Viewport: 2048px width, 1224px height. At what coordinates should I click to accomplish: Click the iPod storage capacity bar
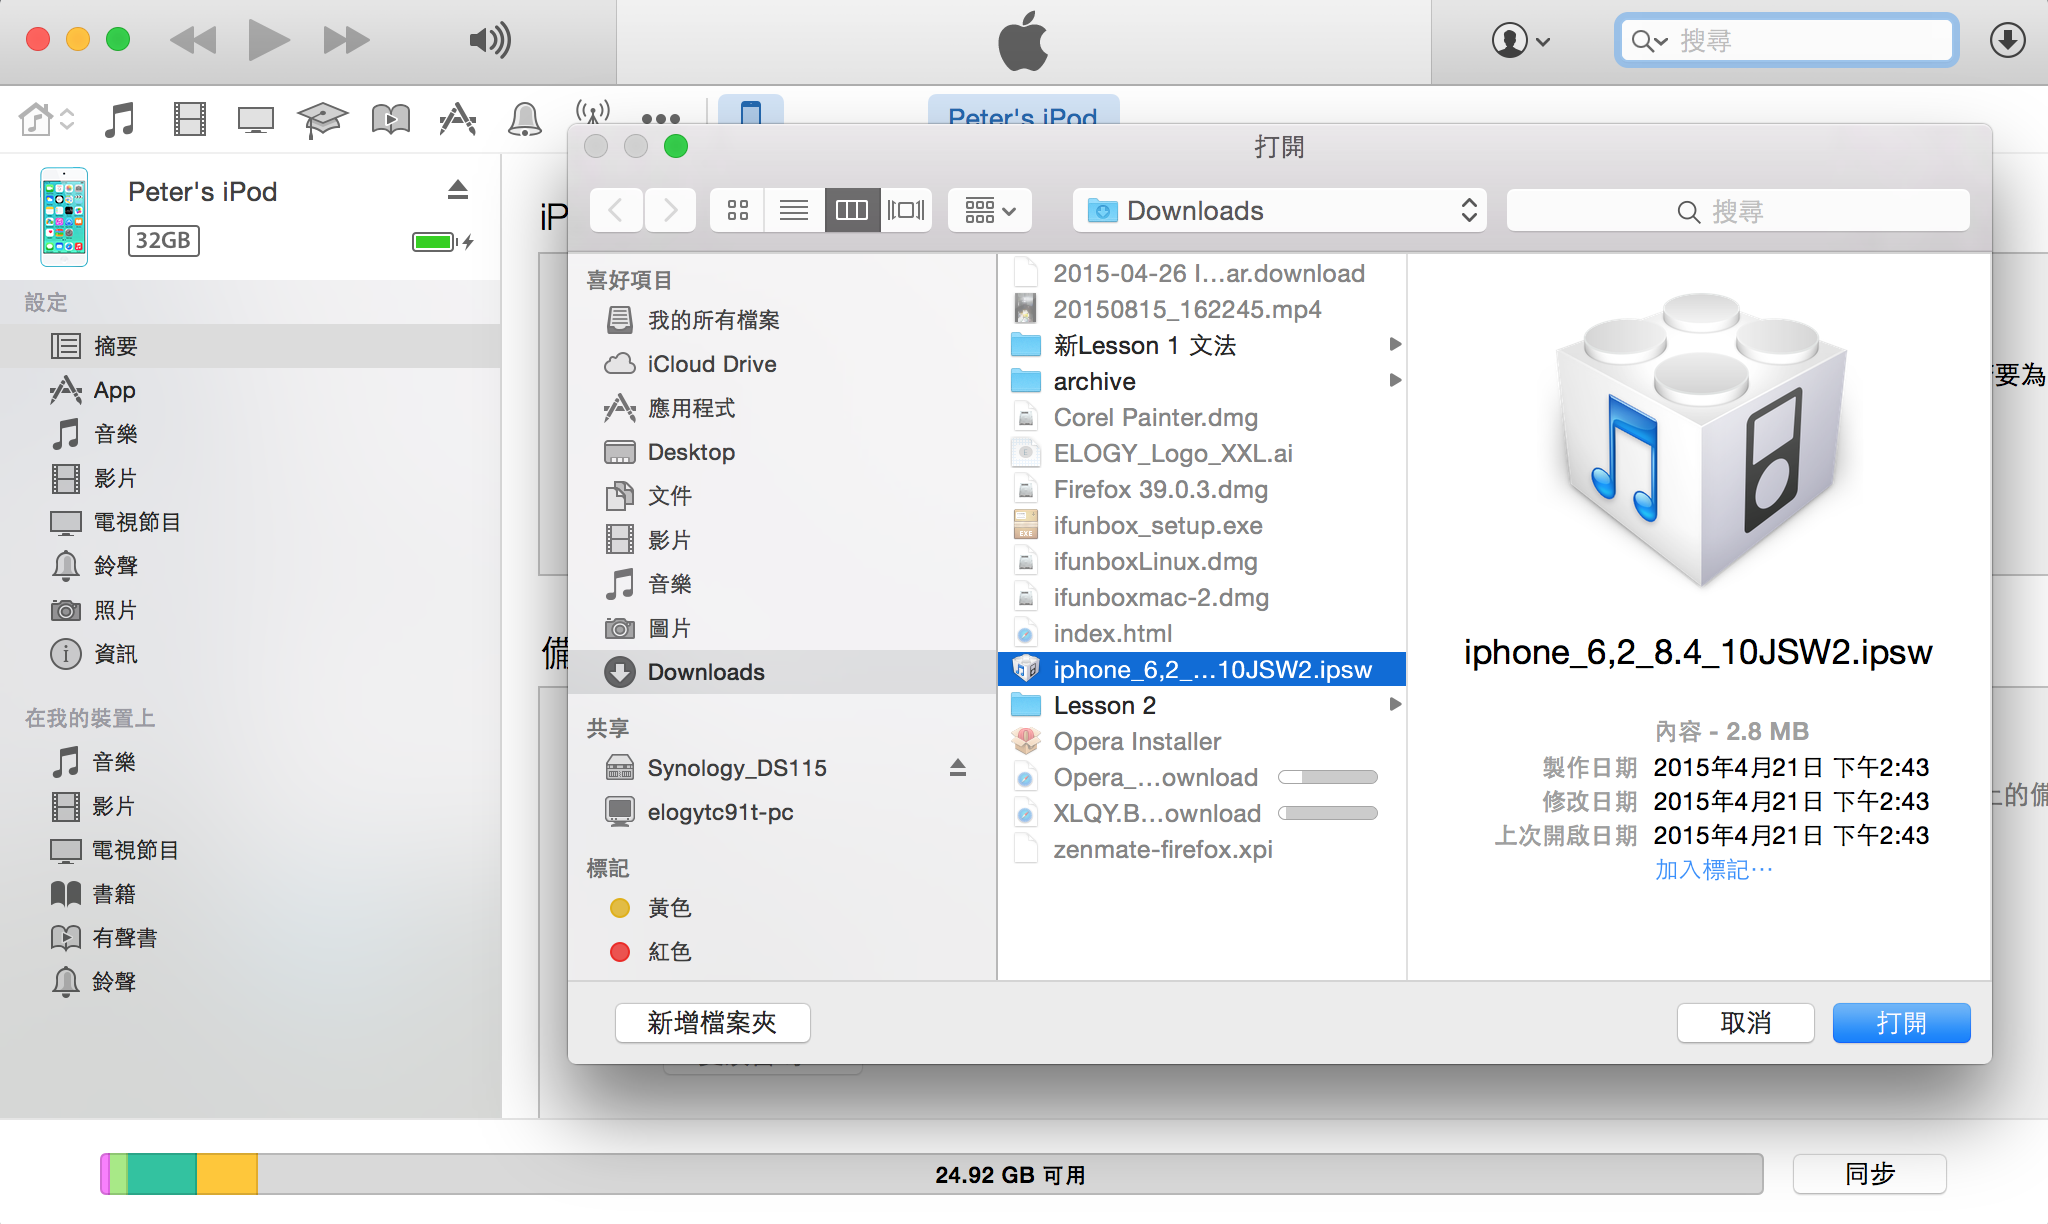[931, 1174]
